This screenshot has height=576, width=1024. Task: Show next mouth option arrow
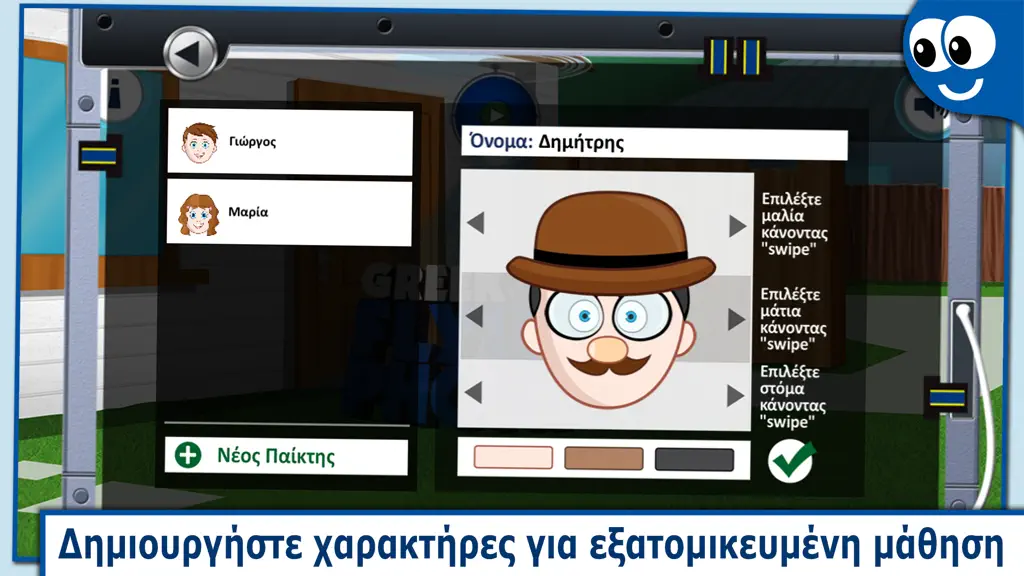point(735,396)
